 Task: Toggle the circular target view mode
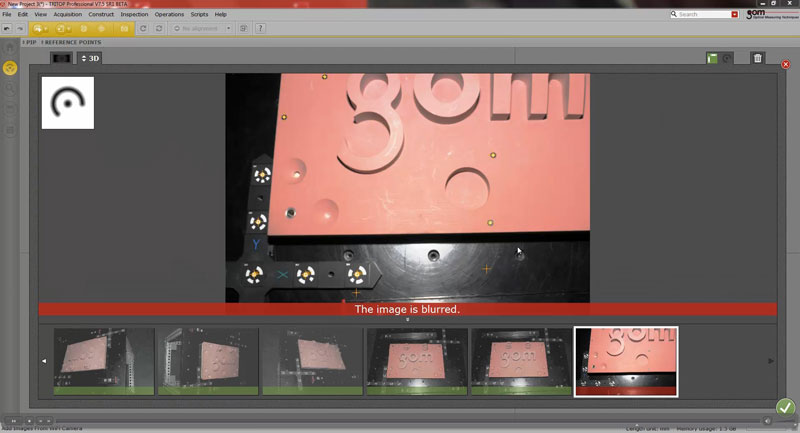(x=727, y=58)
